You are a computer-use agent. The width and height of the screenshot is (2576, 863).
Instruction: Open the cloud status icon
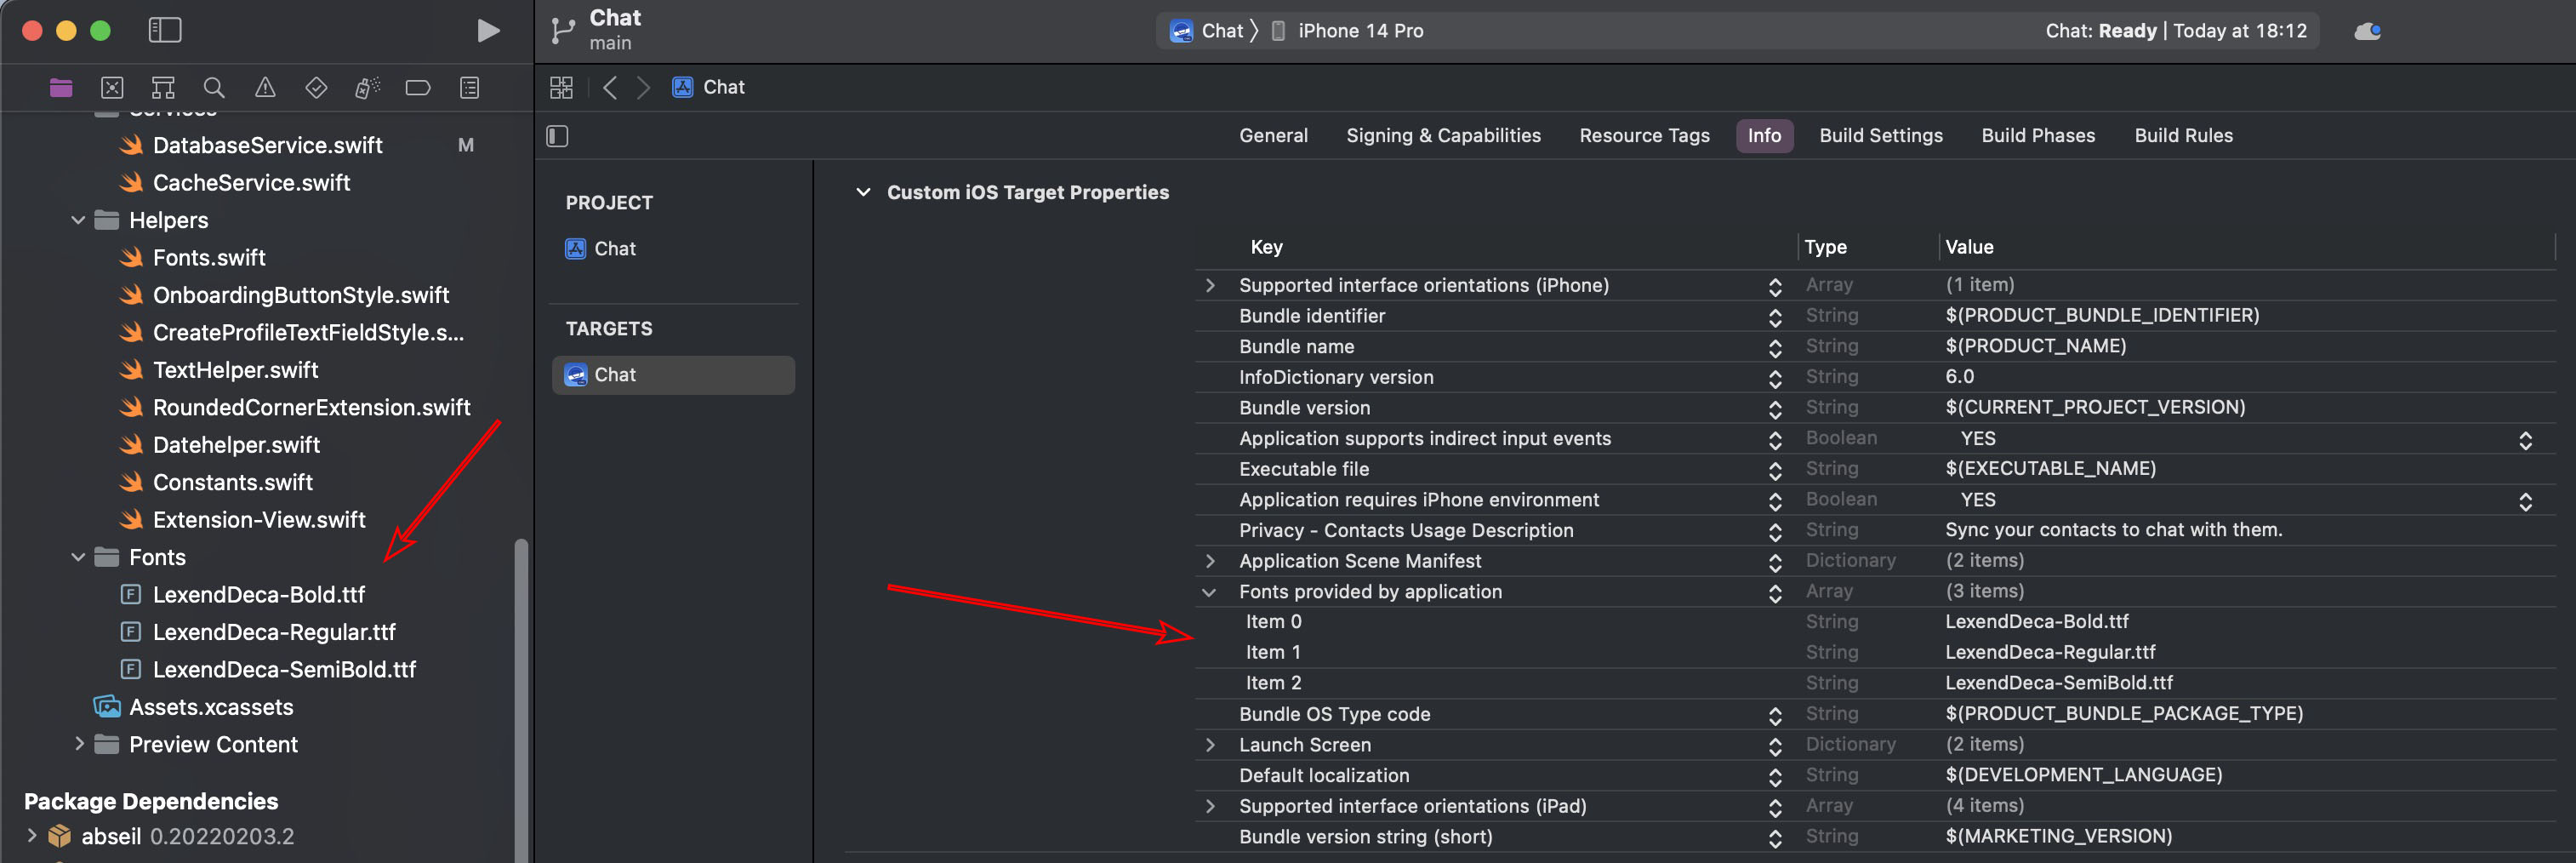(2367, 31)
